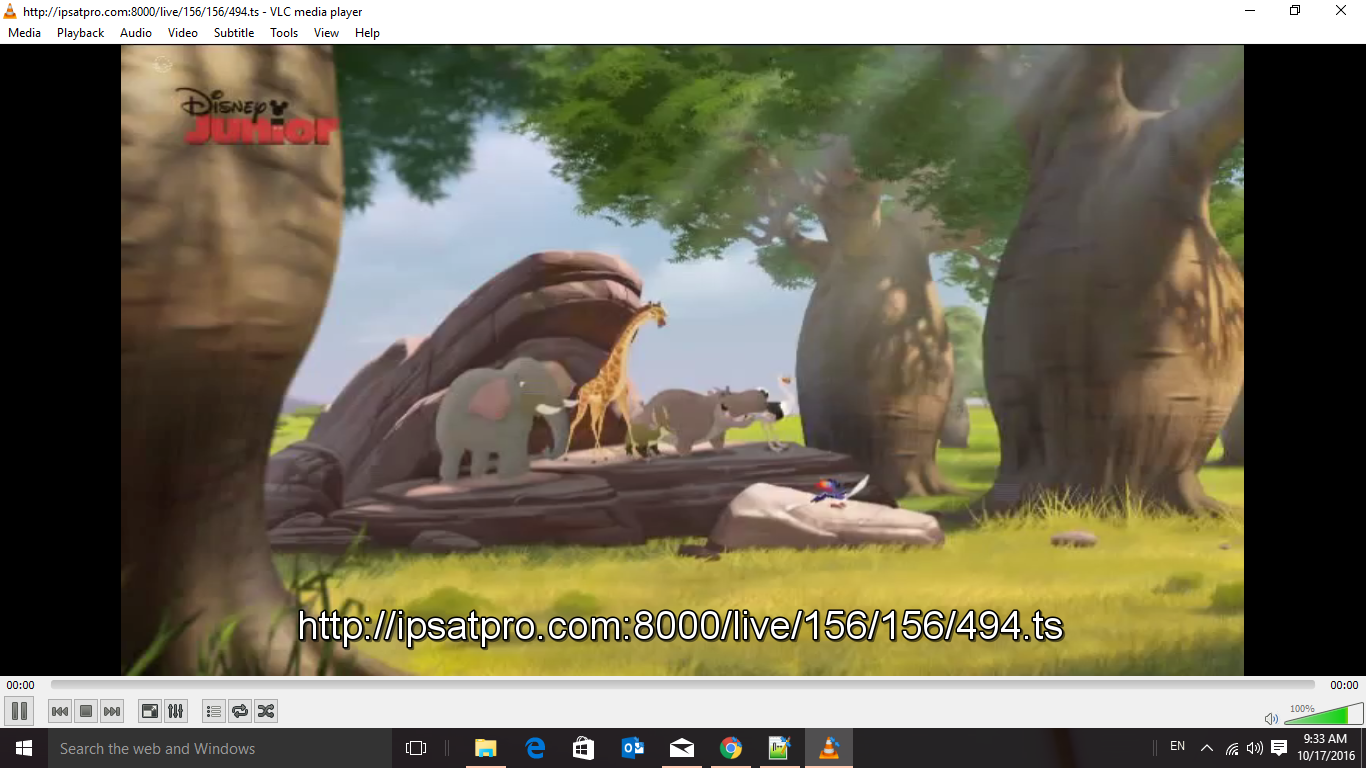Open the Subtitle menu
This screenshot has height=768, width=1366.
(x=234, y=33)
